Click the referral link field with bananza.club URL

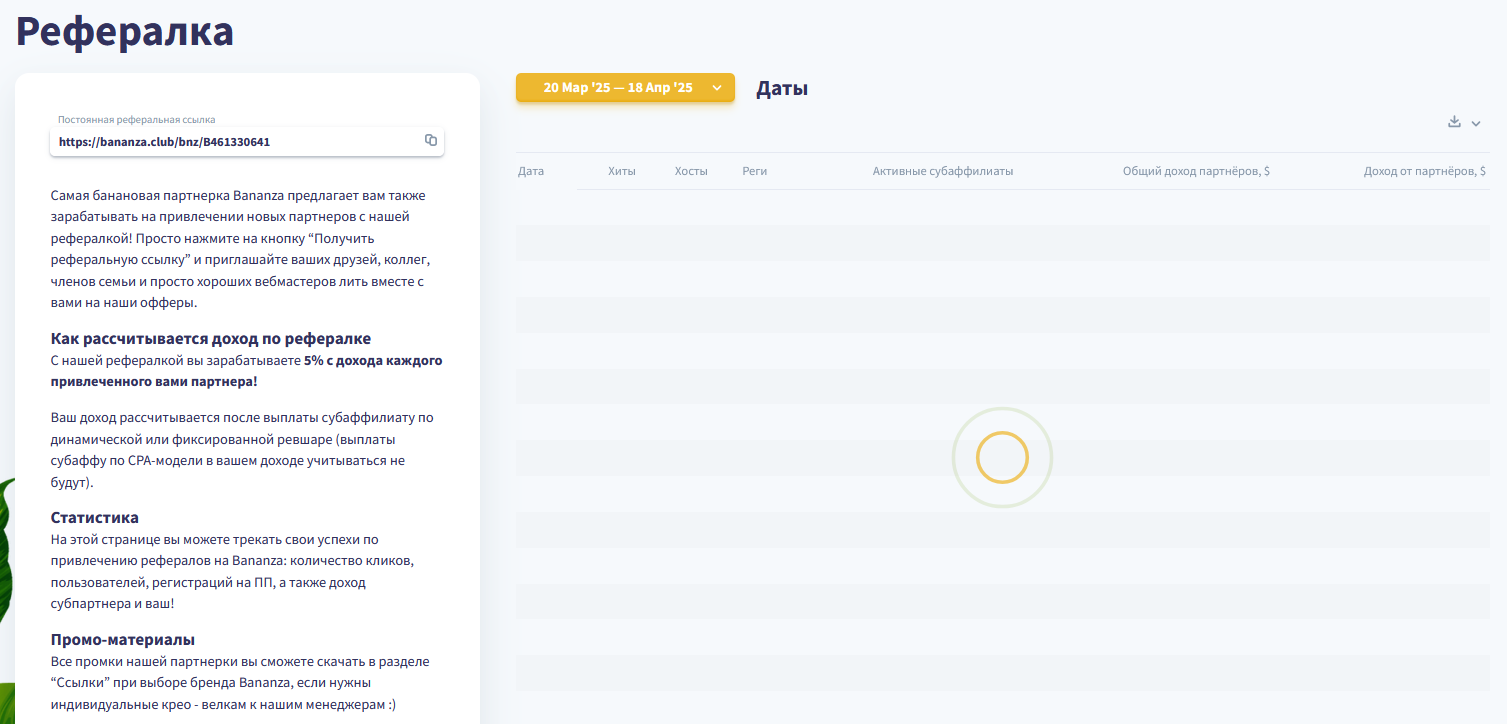[247, 142]
